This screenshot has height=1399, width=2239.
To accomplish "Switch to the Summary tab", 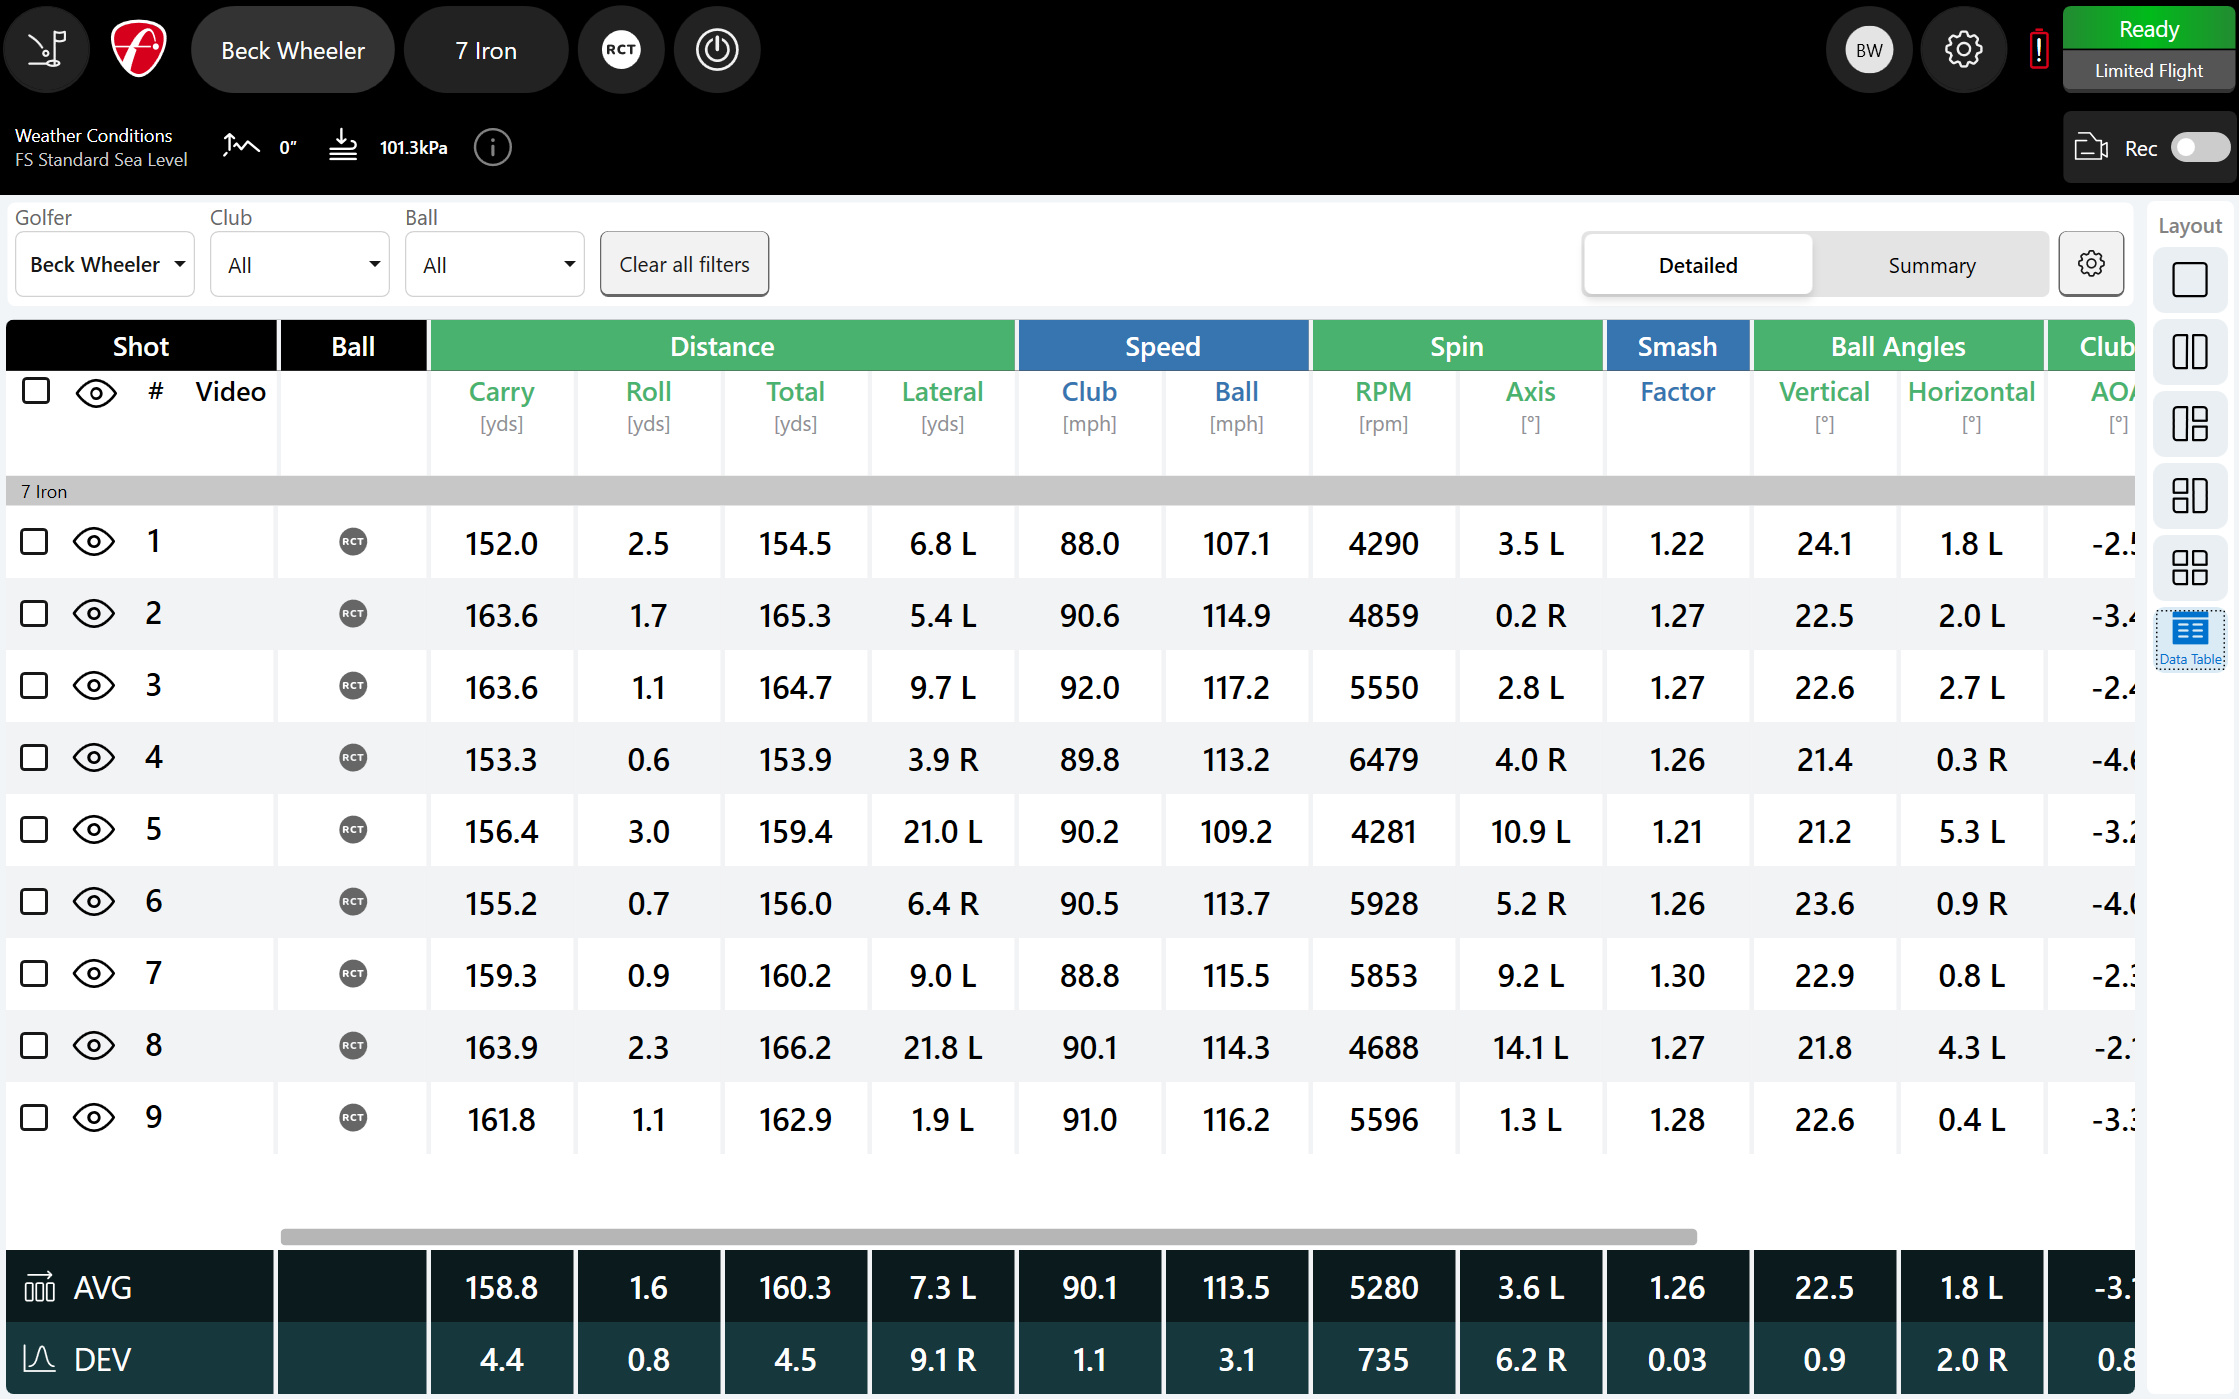I will (x=1931, y=265).
